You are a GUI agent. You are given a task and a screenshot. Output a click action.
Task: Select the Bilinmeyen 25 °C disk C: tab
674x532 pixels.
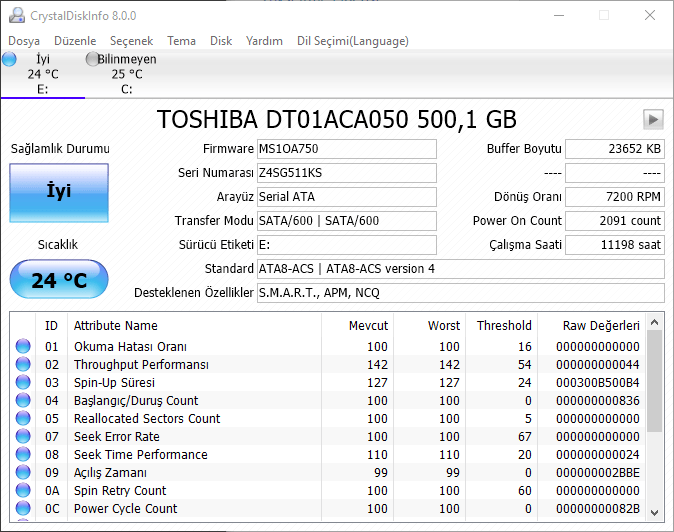126,74
